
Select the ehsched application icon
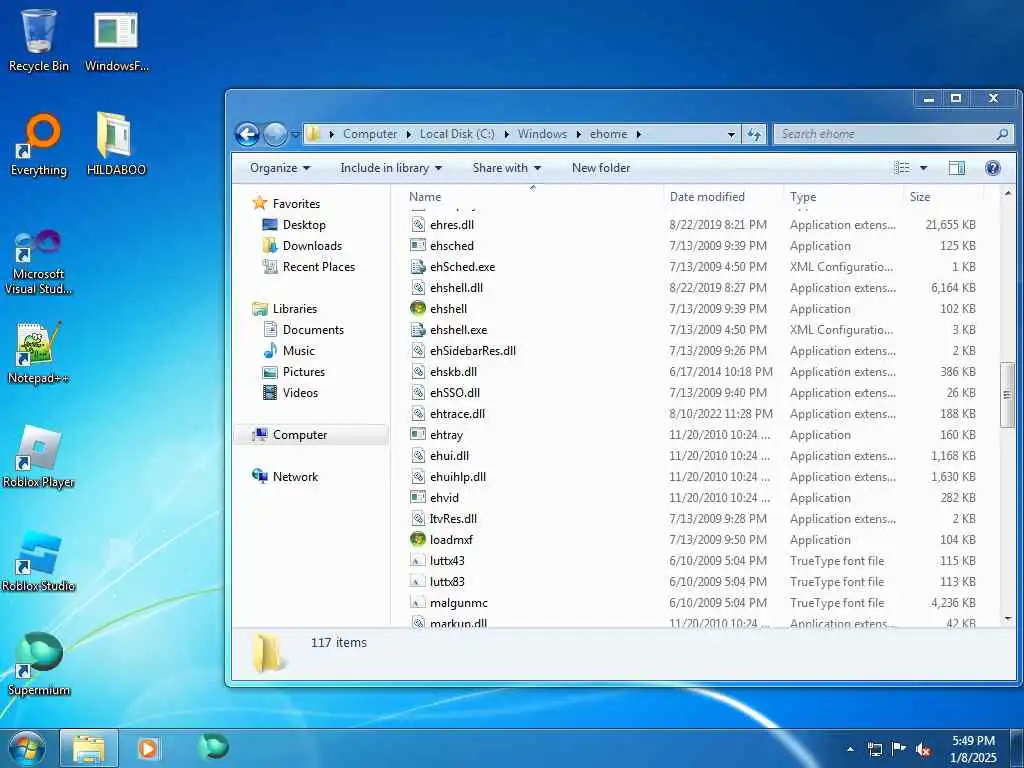(418, 246)
